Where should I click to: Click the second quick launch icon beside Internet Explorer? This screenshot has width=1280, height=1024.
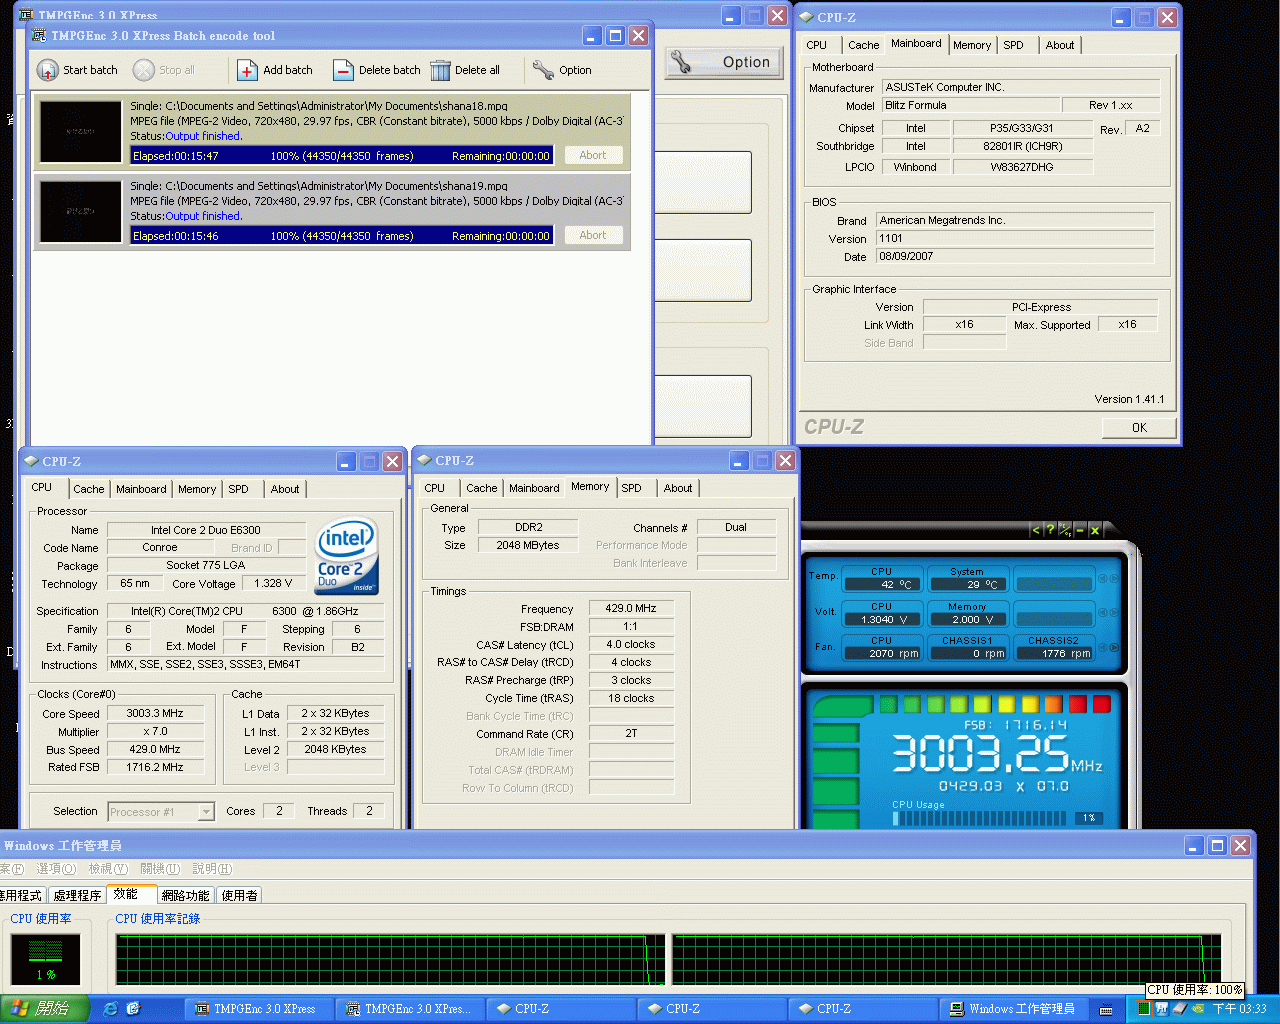coord(134,1009)
